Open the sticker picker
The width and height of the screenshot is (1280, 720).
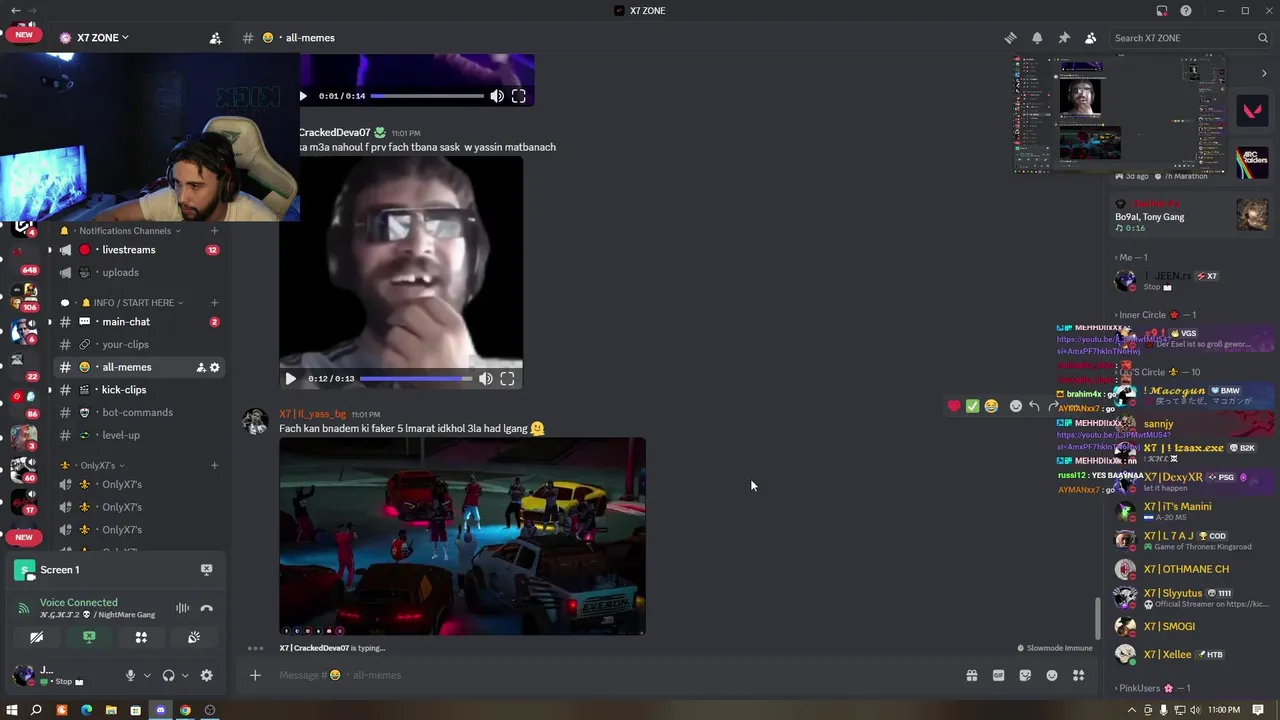point(1025,676)
